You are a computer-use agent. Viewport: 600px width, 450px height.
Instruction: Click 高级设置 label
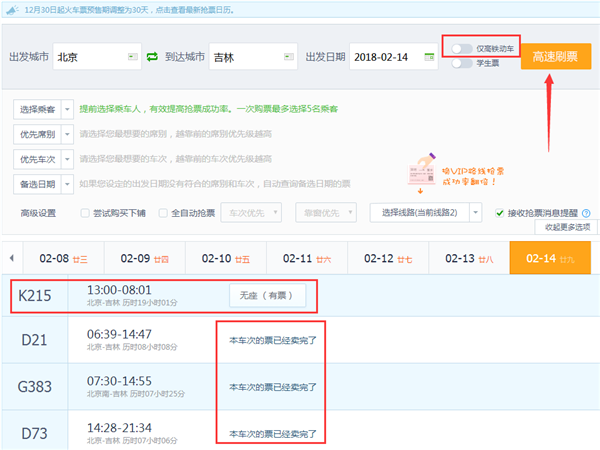38,213
